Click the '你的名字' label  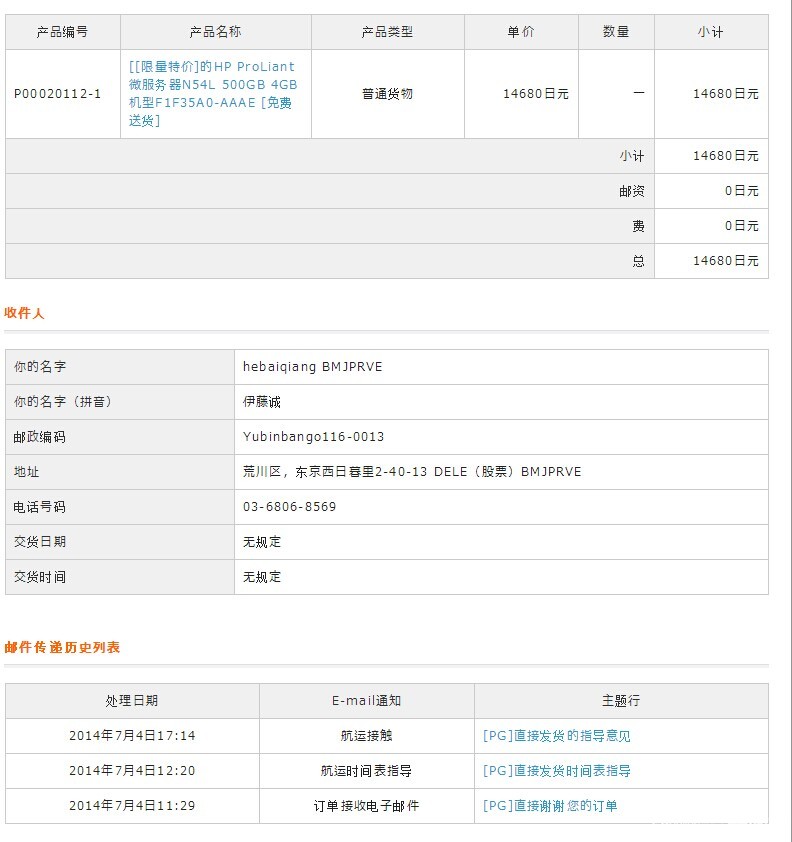coord(40,367)
